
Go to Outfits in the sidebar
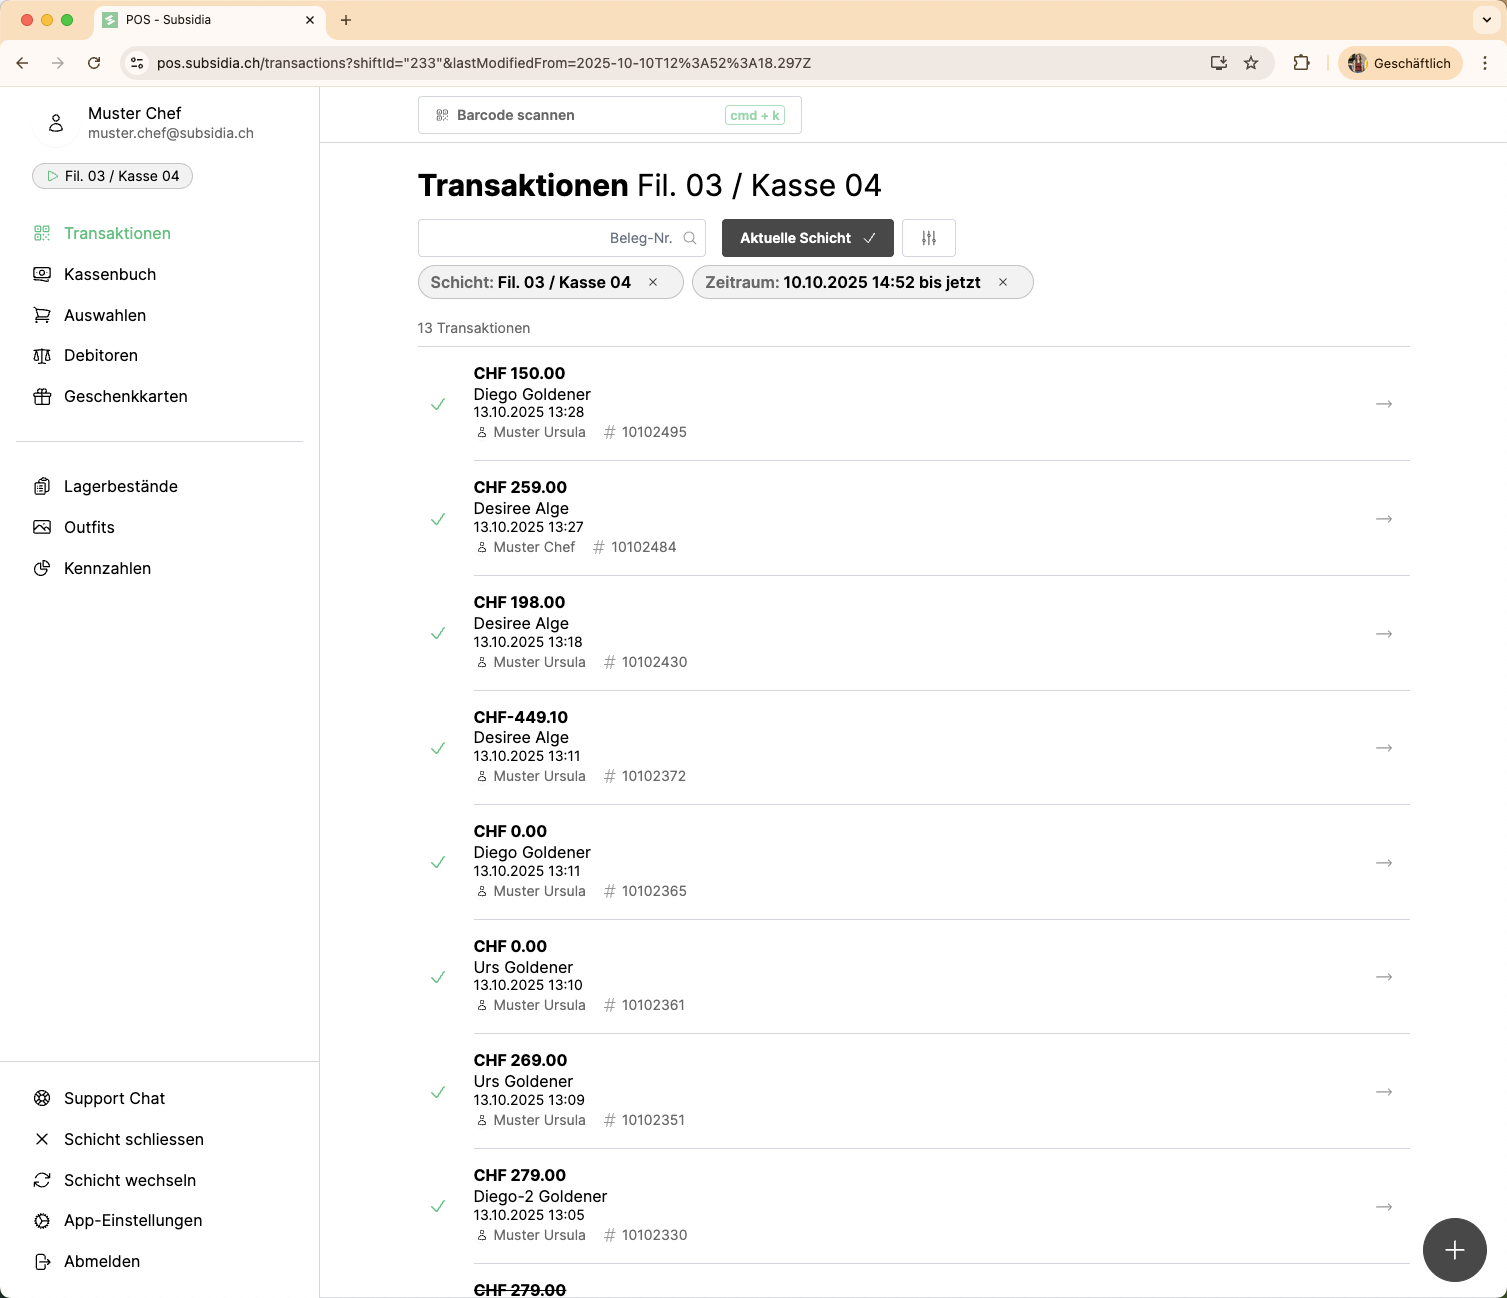tap(89, 528)
